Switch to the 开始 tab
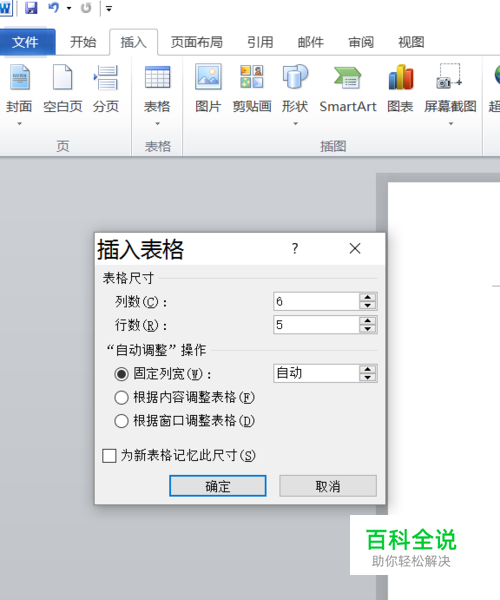The image size is (500, 600). coord(83,42)
